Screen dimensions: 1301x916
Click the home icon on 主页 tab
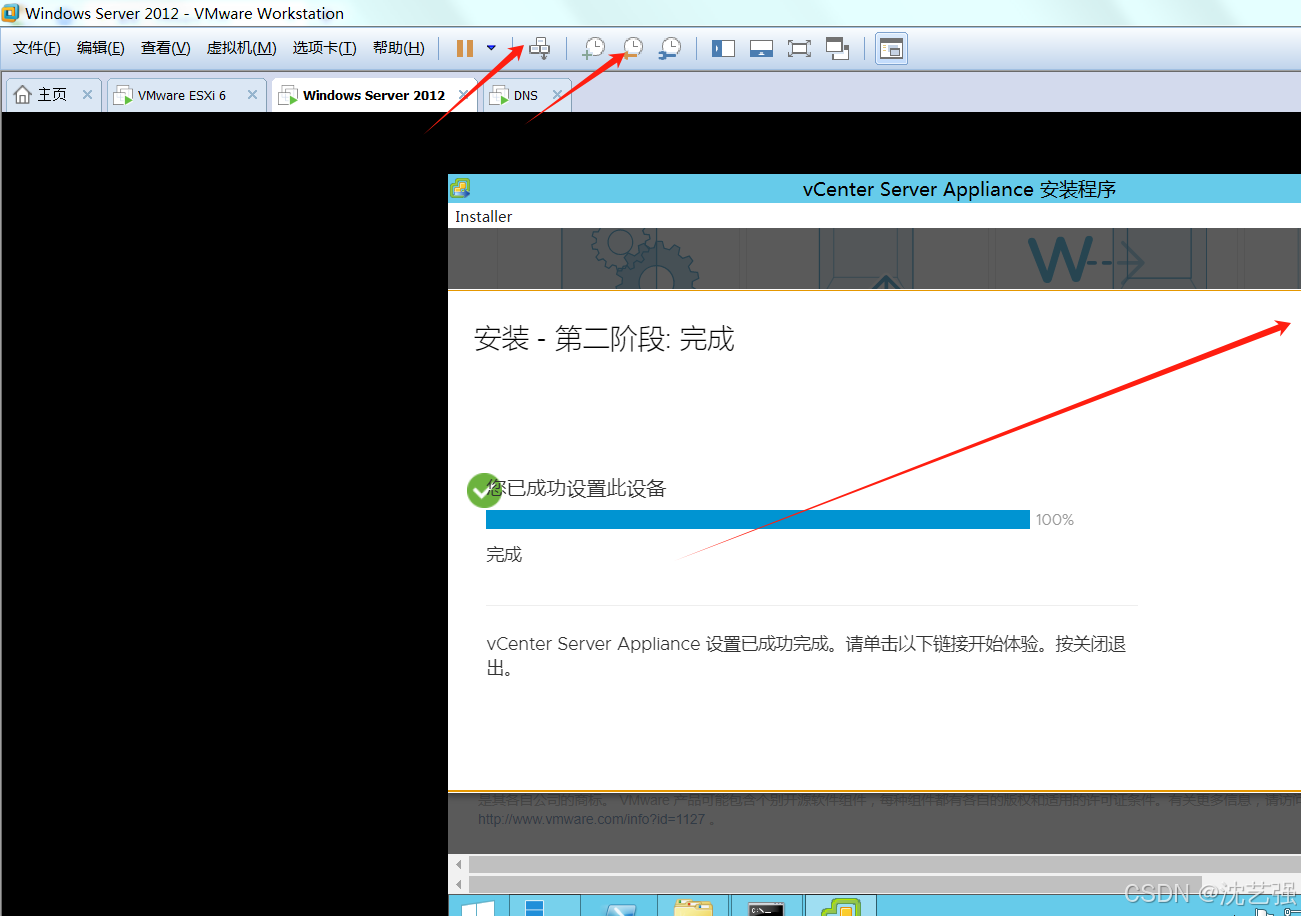(23, 95)
